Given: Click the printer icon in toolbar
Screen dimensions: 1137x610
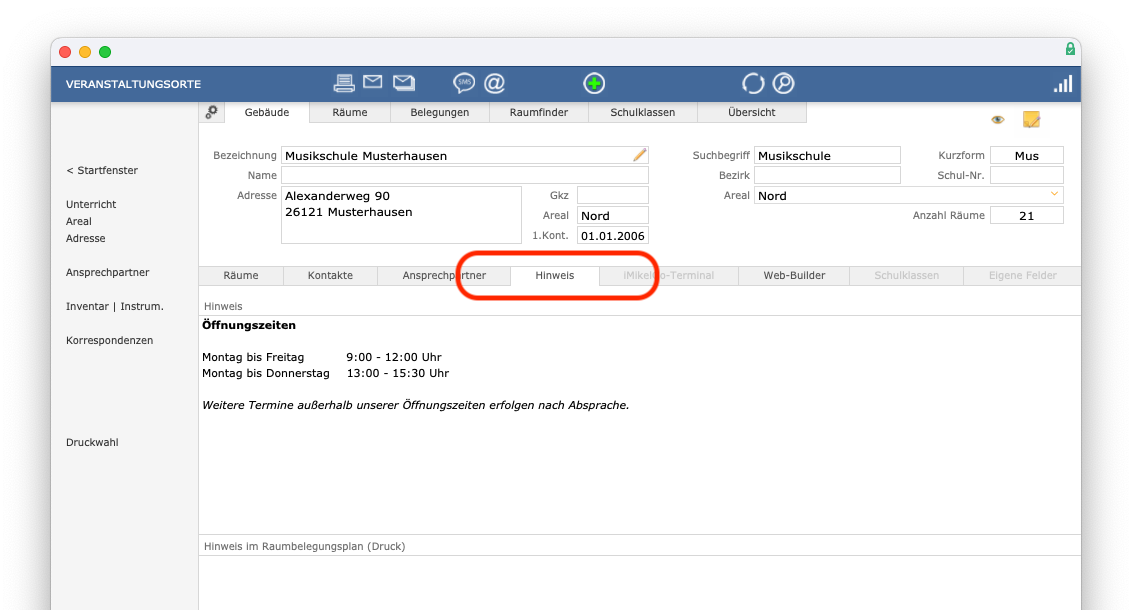Looking at the screenshot, I should pos(344,83).
